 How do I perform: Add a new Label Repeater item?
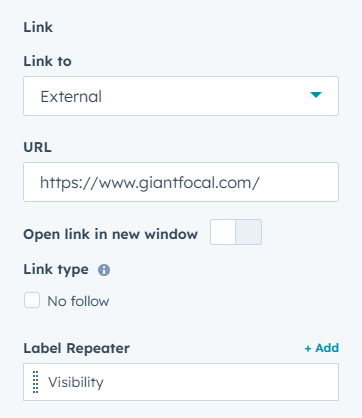coord(322,348)
